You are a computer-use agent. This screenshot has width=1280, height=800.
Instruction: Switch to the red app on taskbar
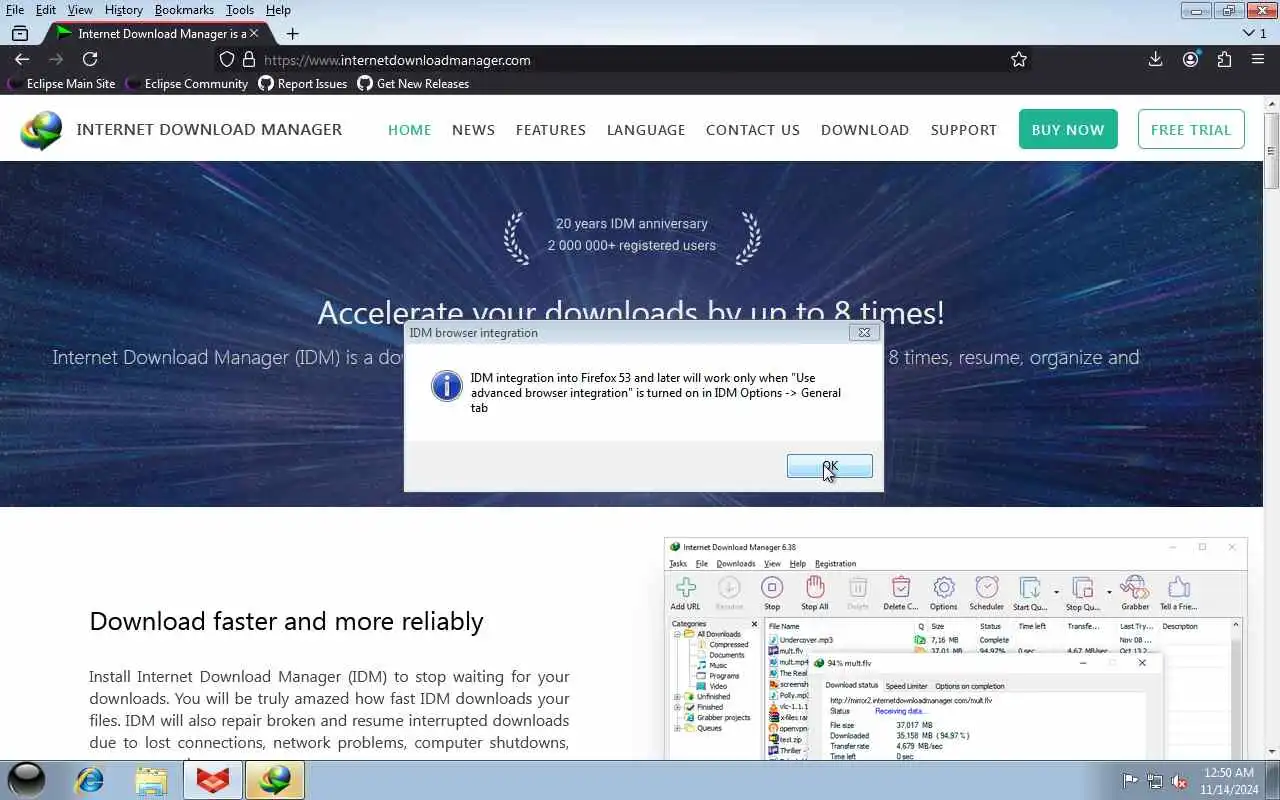click(x=213, y=780)
